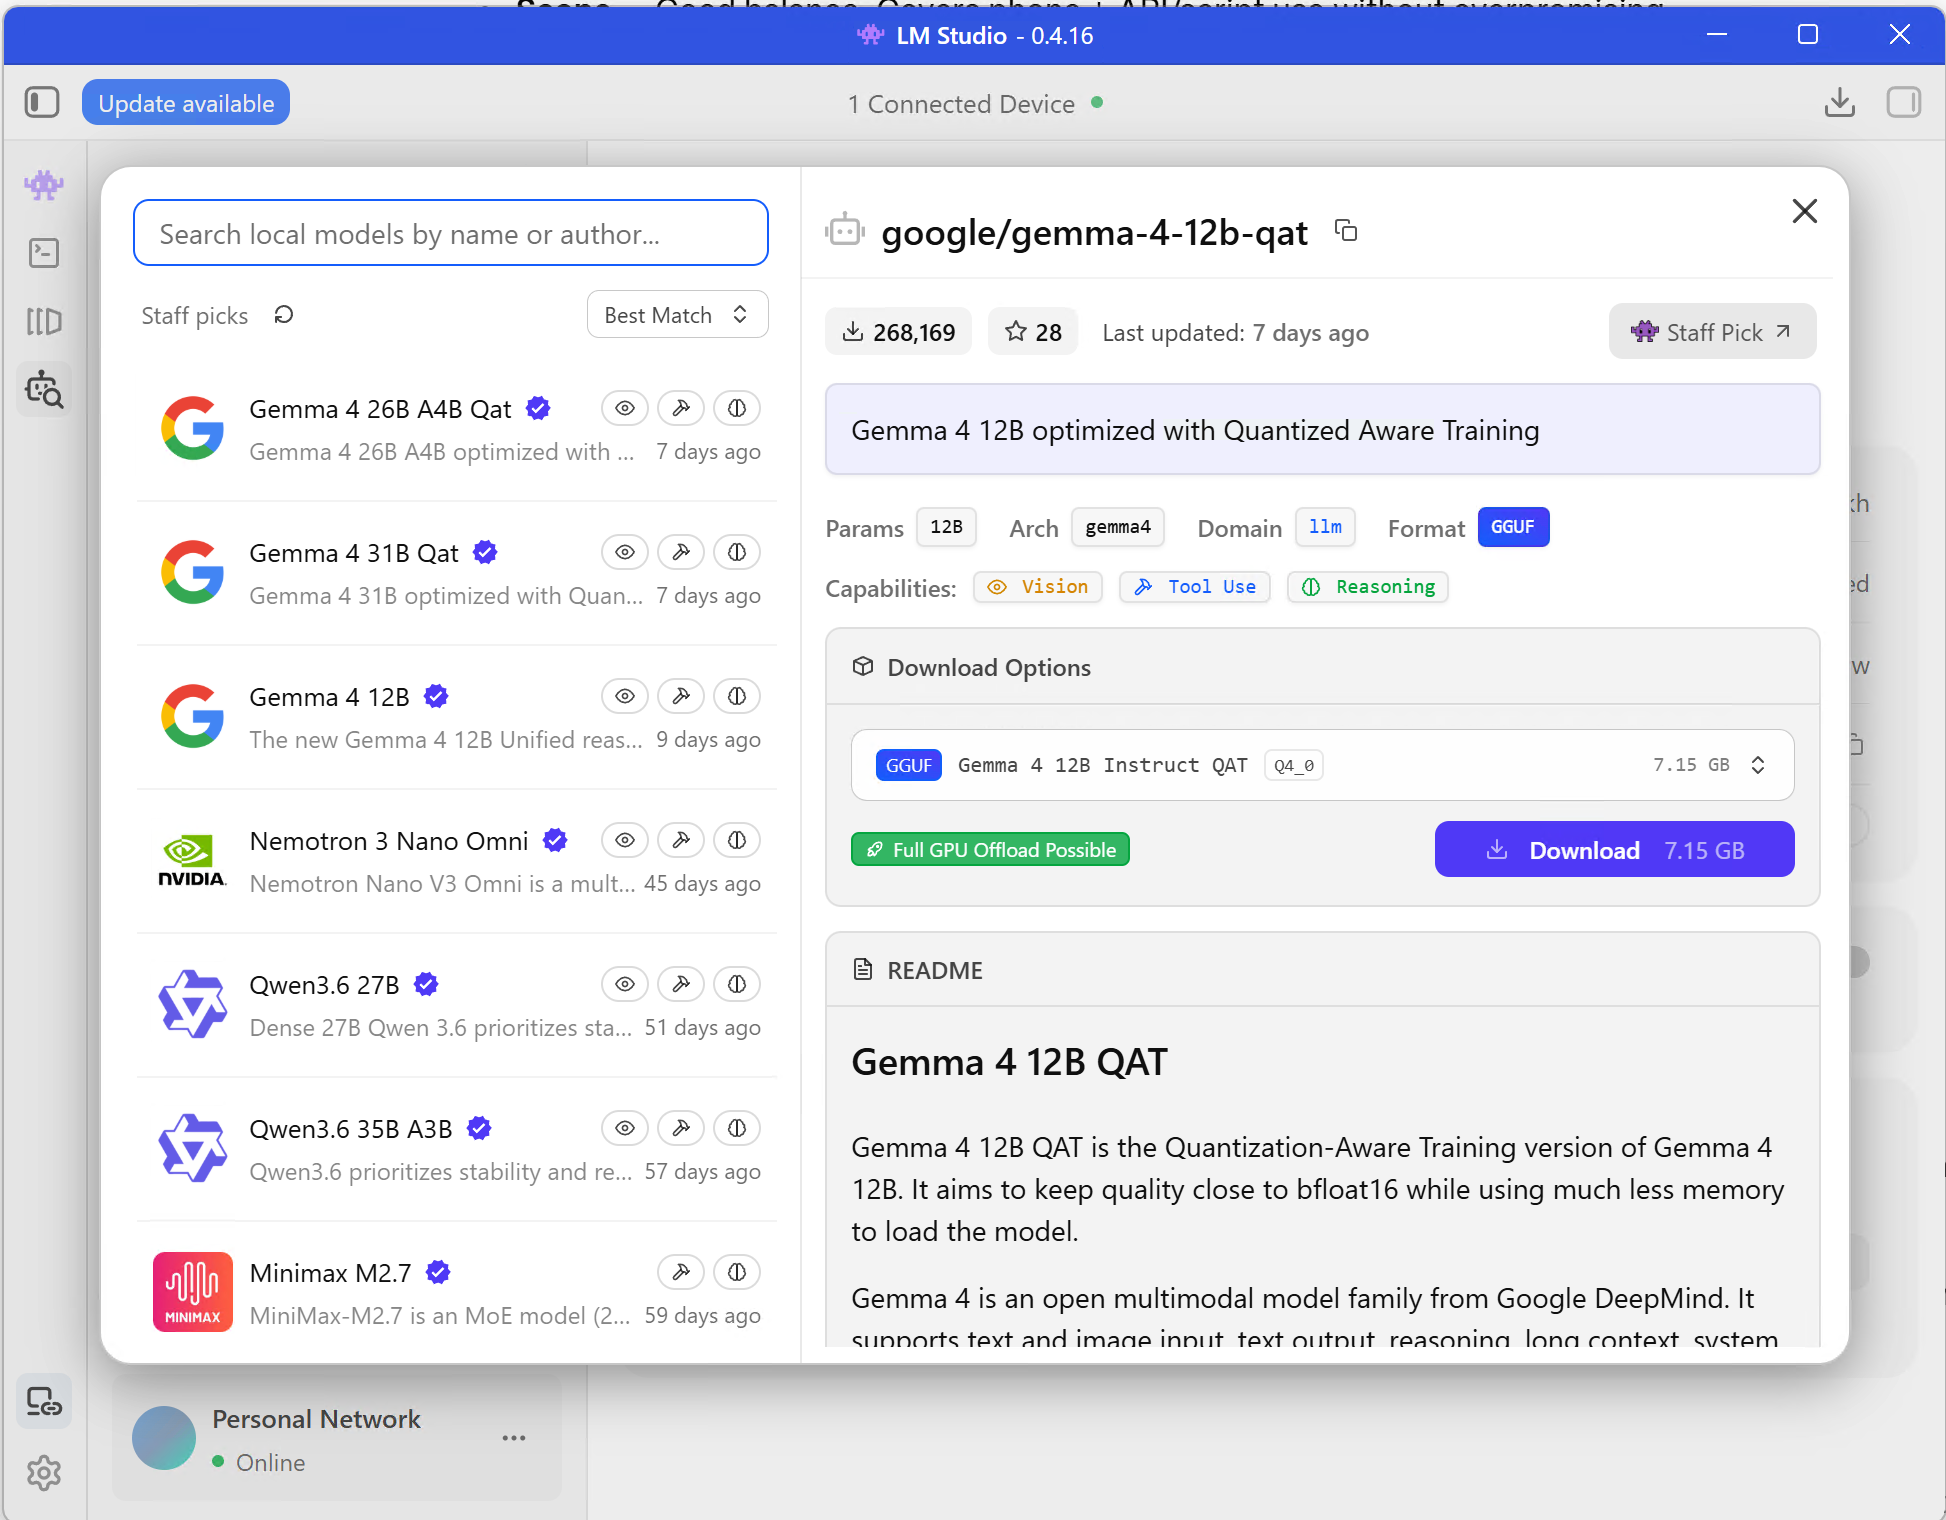This screenshot has height=1520, width=1946.
Task: Open the Staff Pick external link
Action: pyautogui.click(x=1712, y=332)
